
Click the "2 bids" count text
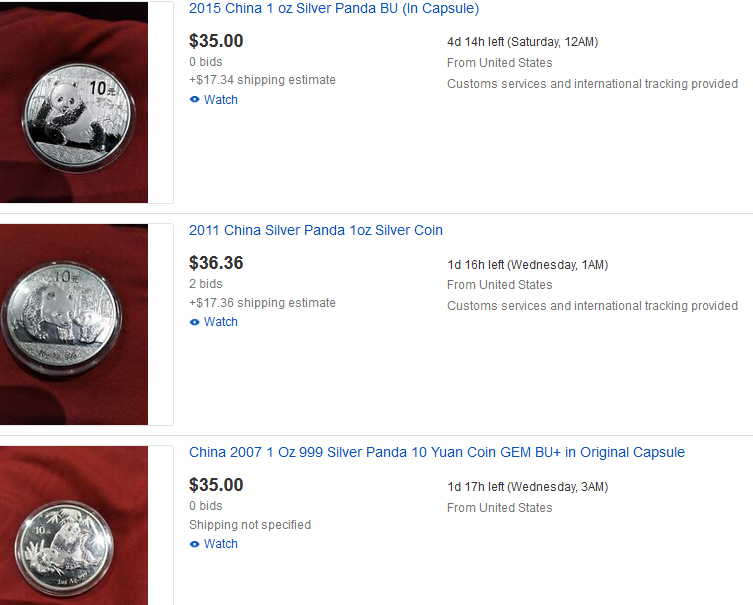coord(206,284)
